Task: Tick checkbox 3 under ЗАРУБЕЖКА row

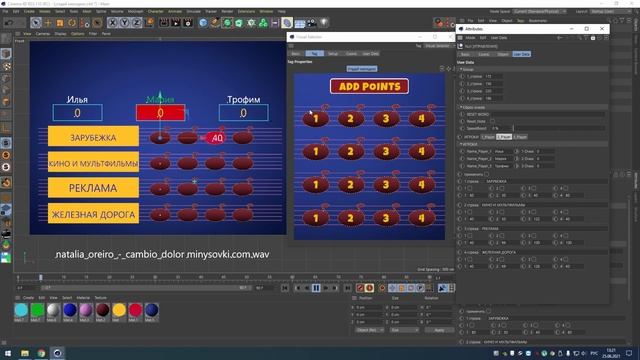Action: (x=534, y=189)
